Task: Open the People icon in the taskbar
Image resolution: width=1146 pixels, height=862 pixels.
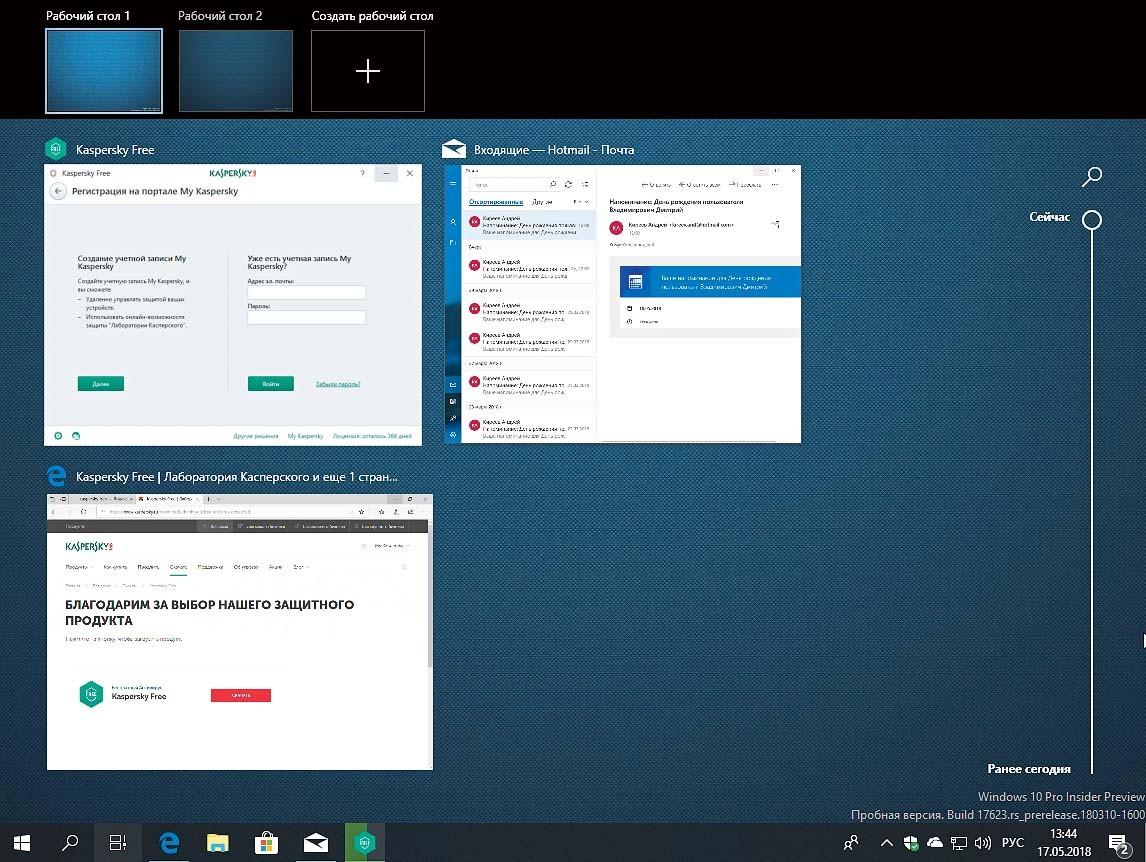Action: pos(851,843)
